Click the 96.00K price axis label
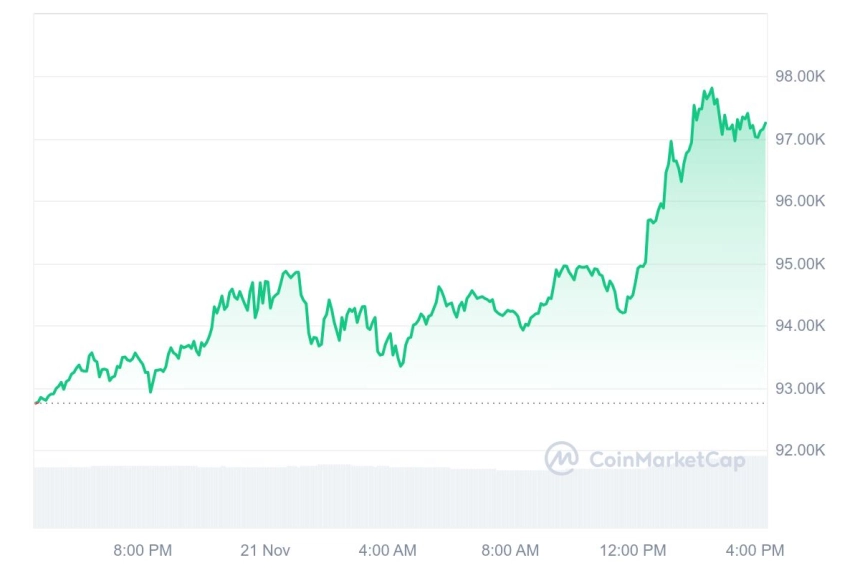The image size is (860, 573). coord(800,201)
